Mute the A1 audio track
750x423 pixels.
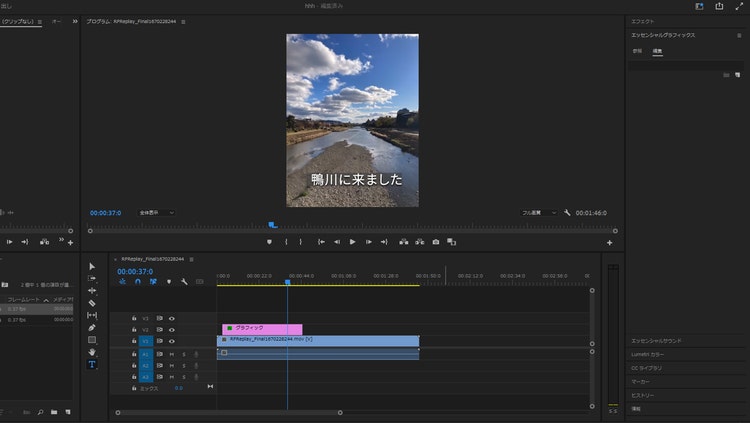(171, 353)
